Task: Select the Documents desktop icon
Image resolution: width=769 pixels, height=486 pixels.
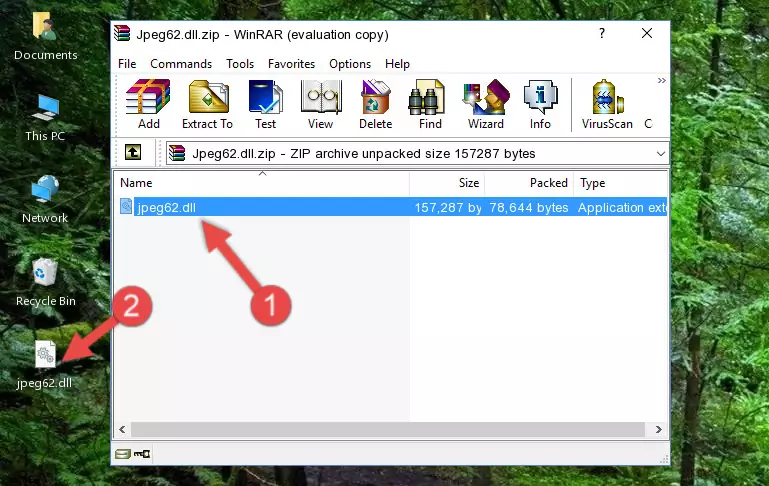Action: coord(45,37)
